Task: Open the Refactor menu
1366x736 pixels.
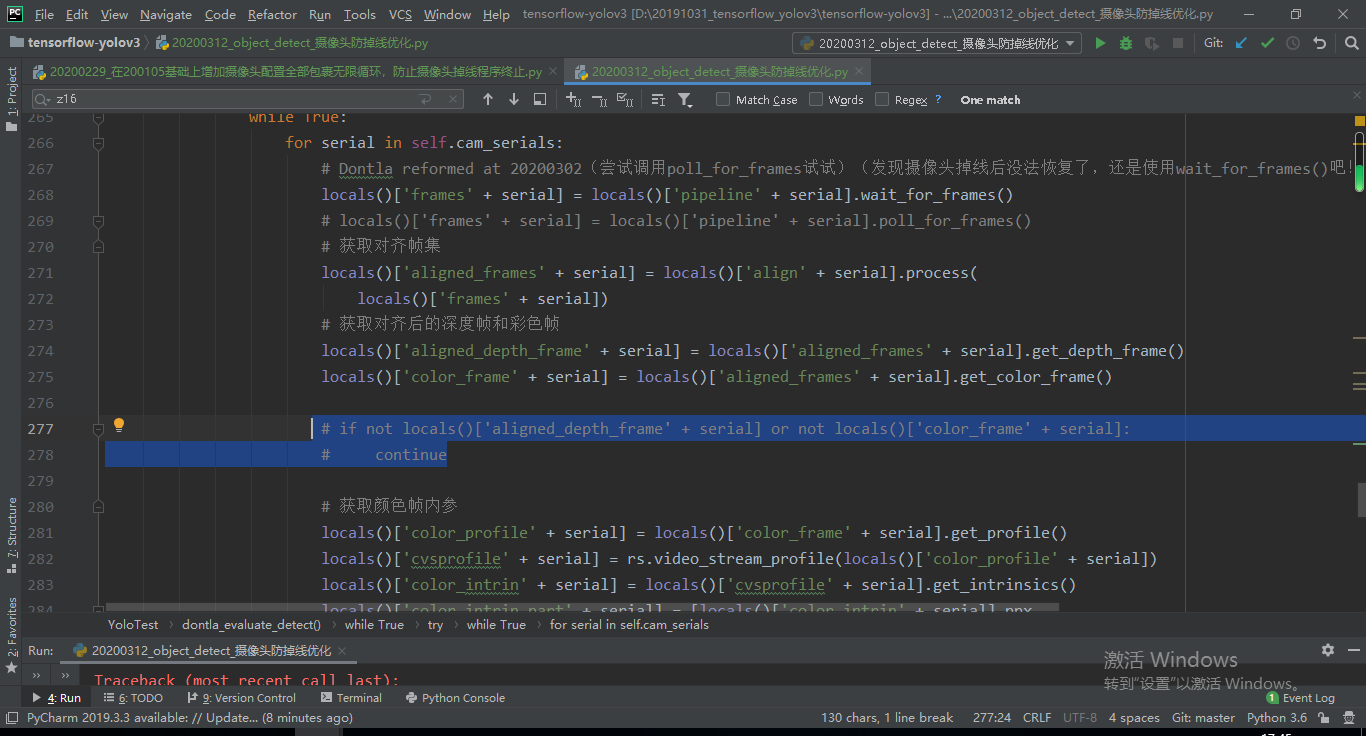Action: (x=271, y=14)
